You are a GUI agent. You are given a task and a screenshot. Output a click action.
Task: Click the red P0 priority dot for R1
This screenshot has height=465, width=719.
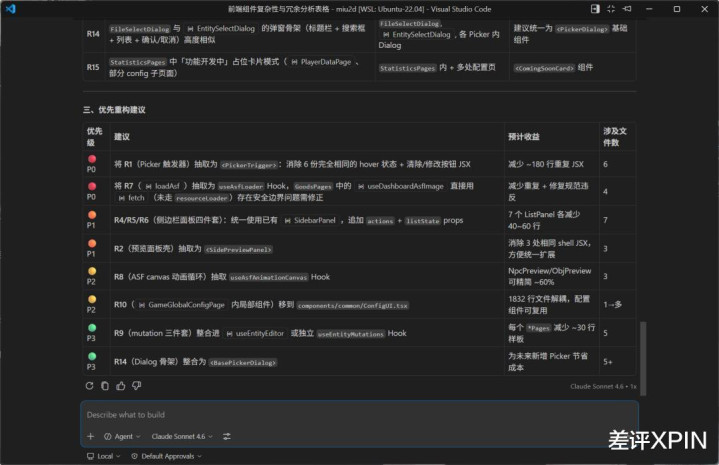click(x=92, y=158)
